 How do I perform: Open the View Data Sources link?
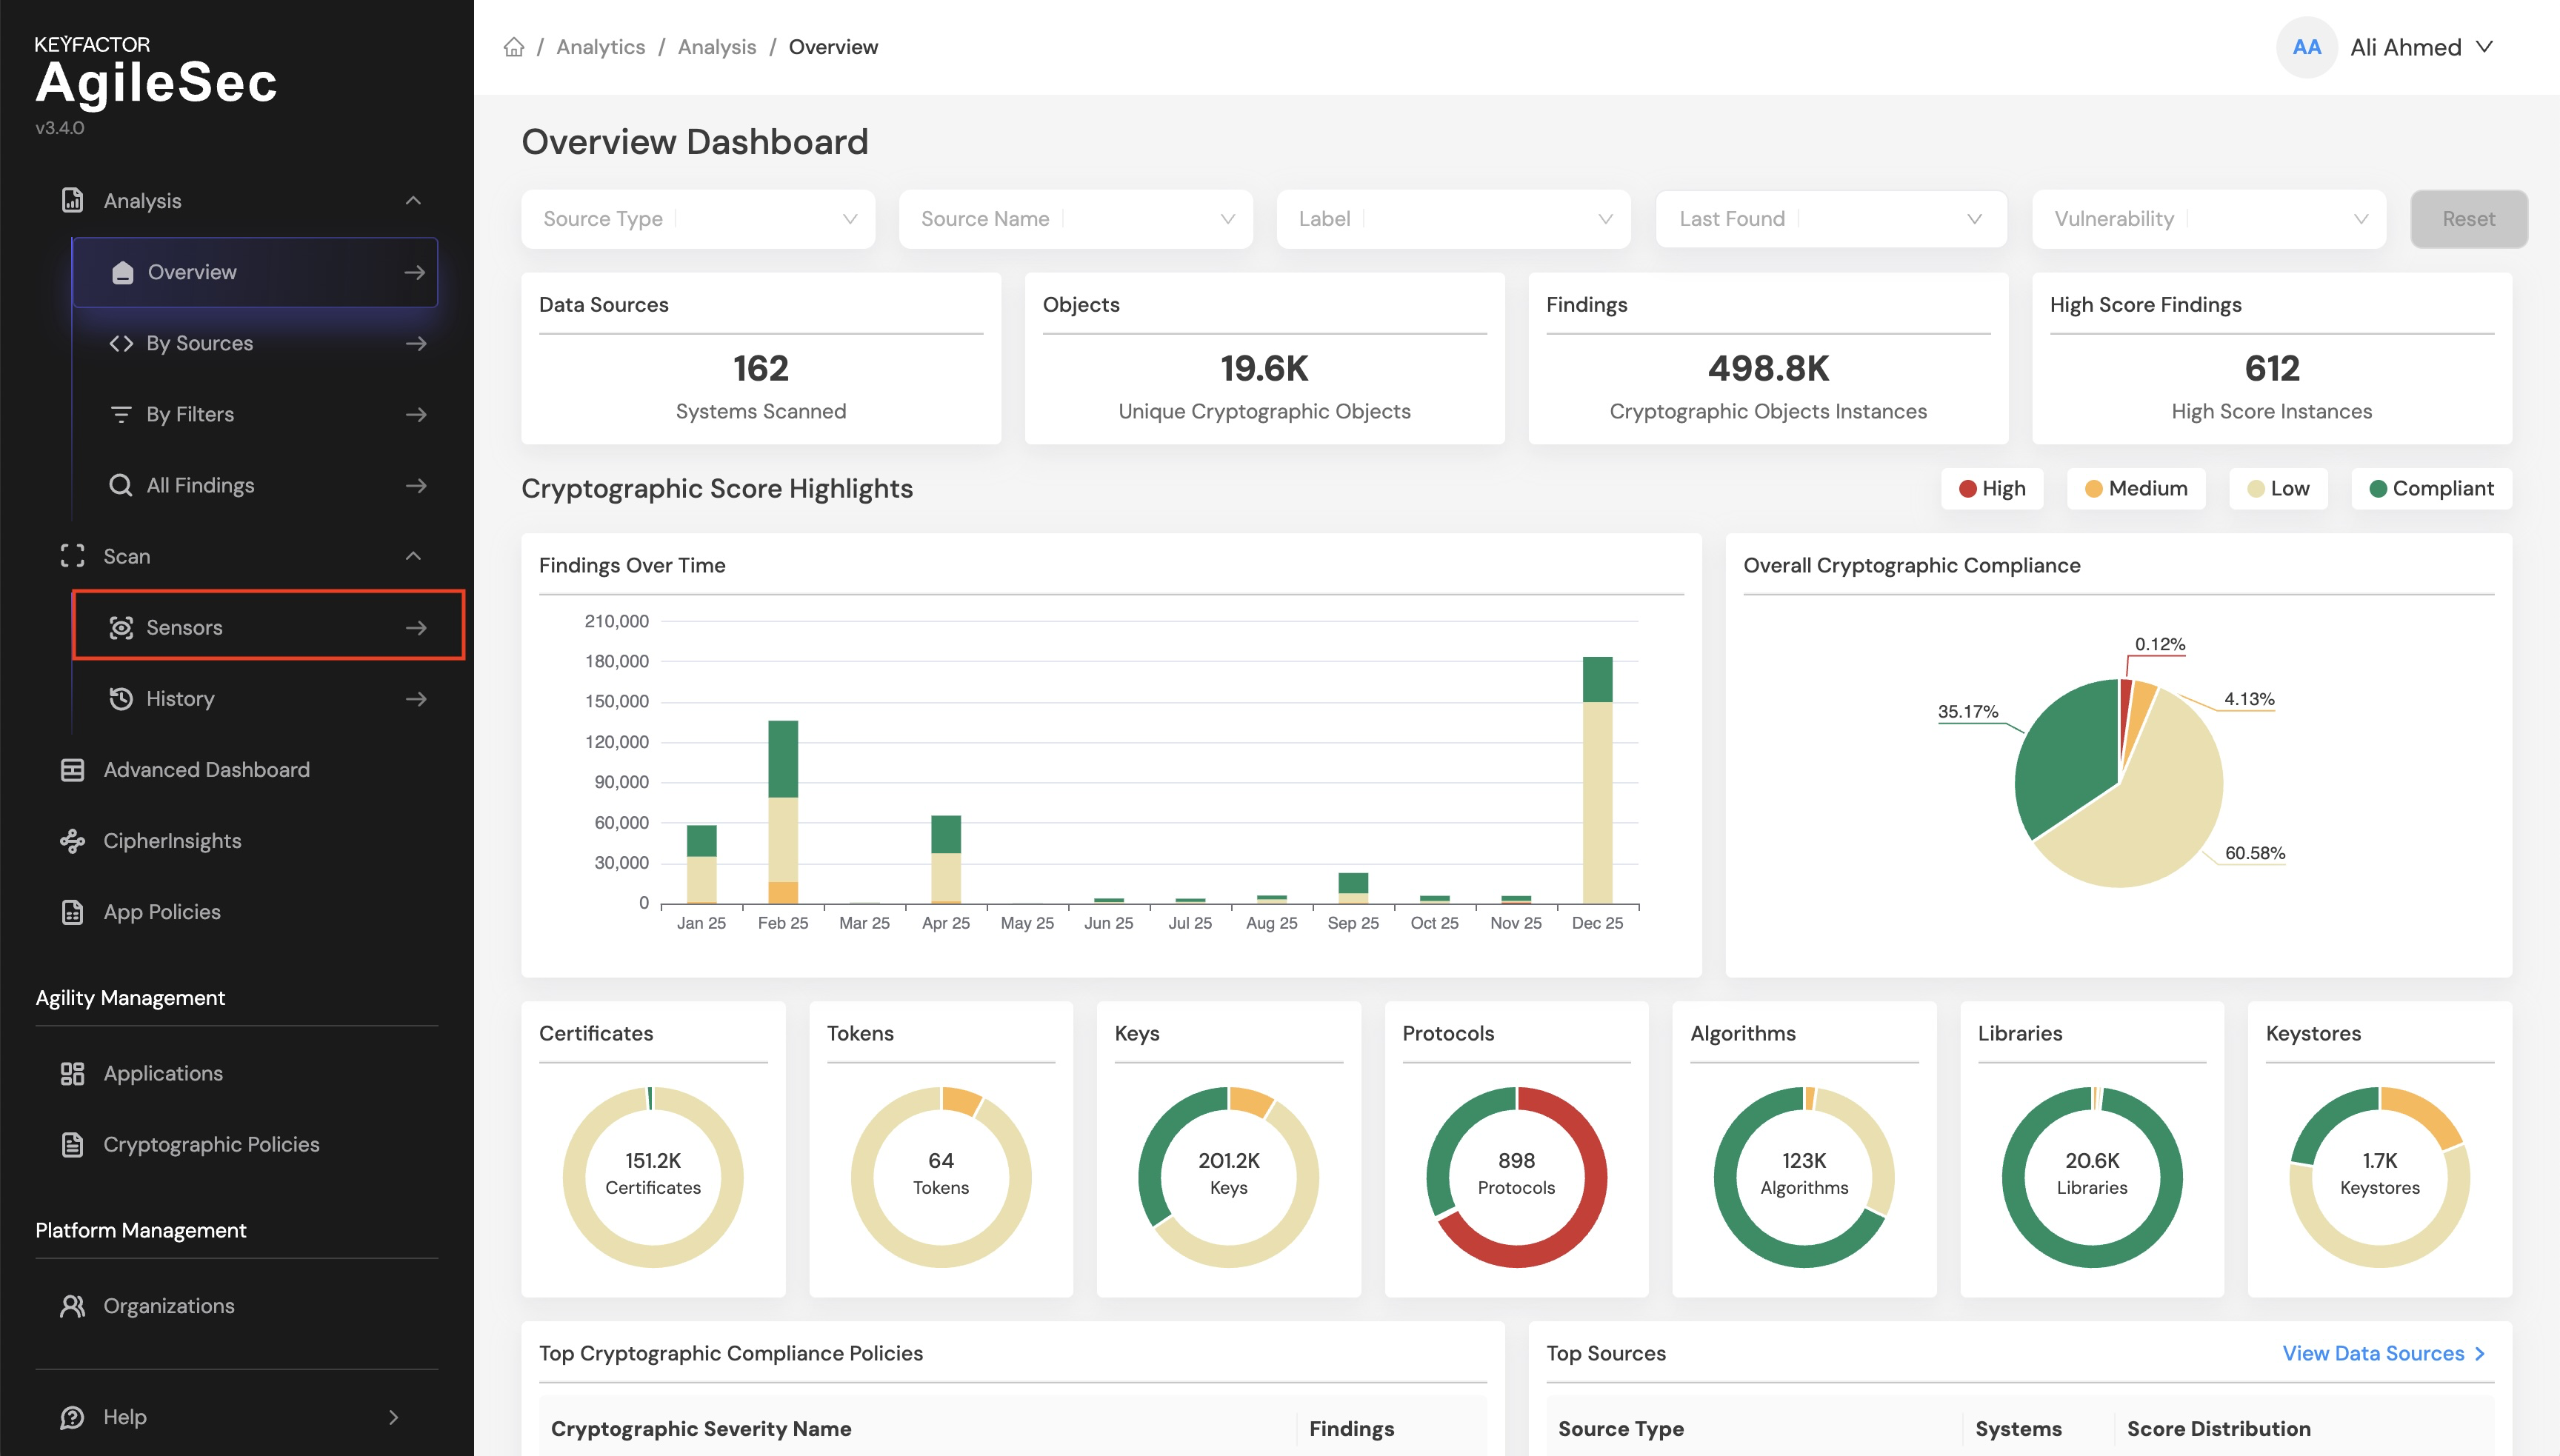[2383, 1353]
